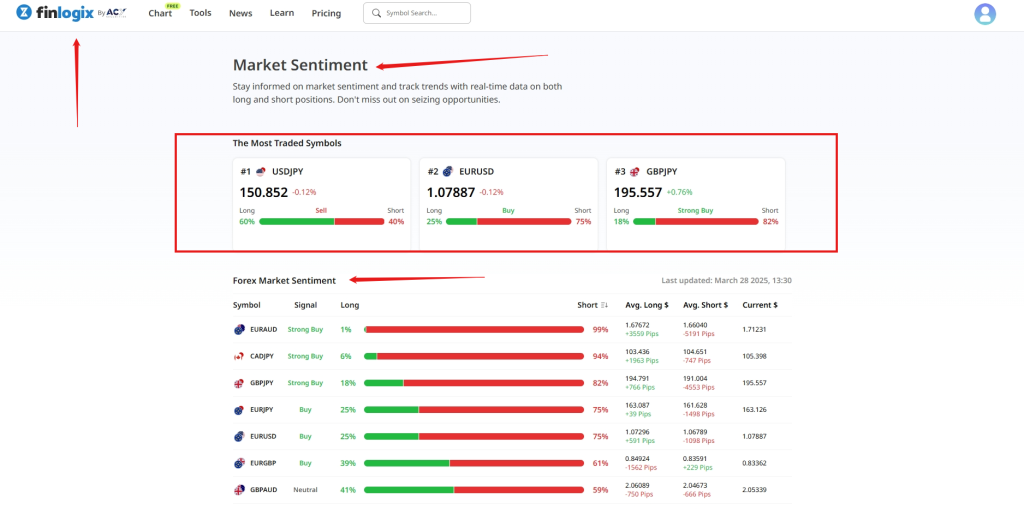1024x509 pixels.
Task: Open the Chart menu item
Action: tap(160, 14)
